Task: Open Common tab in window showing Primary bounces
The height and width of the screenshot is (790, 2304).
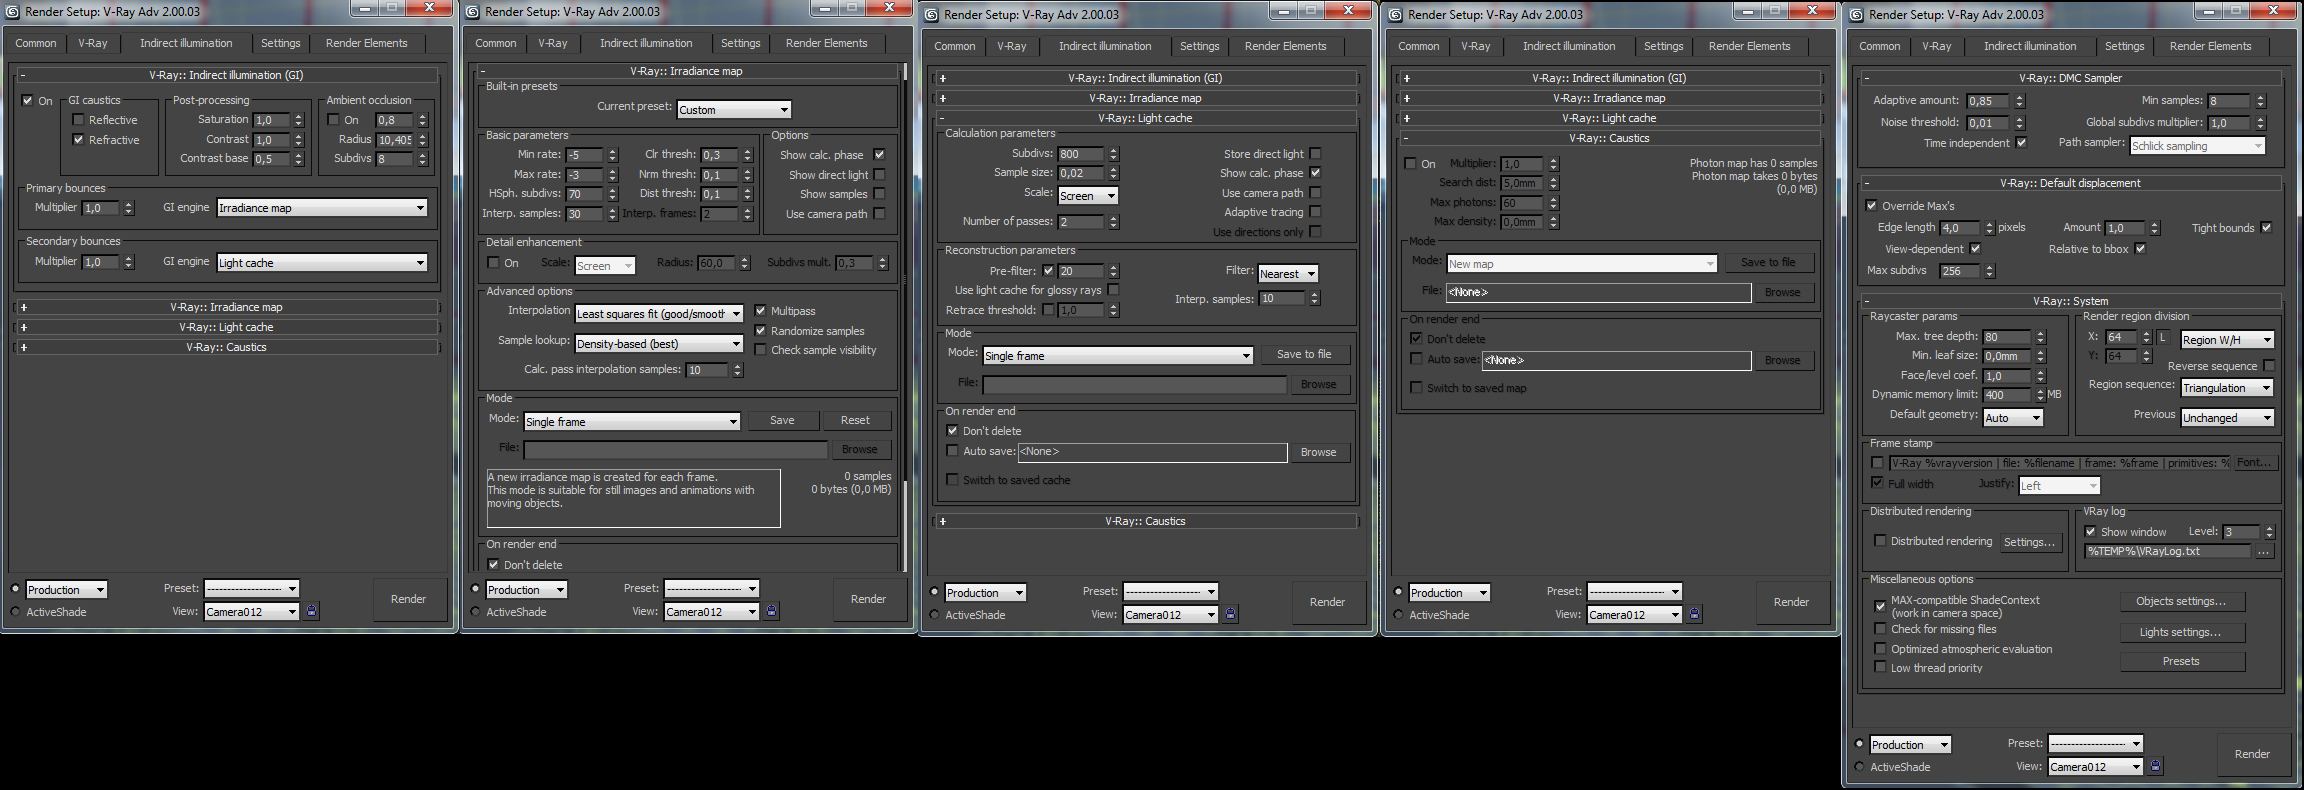Action: point(36,44)
